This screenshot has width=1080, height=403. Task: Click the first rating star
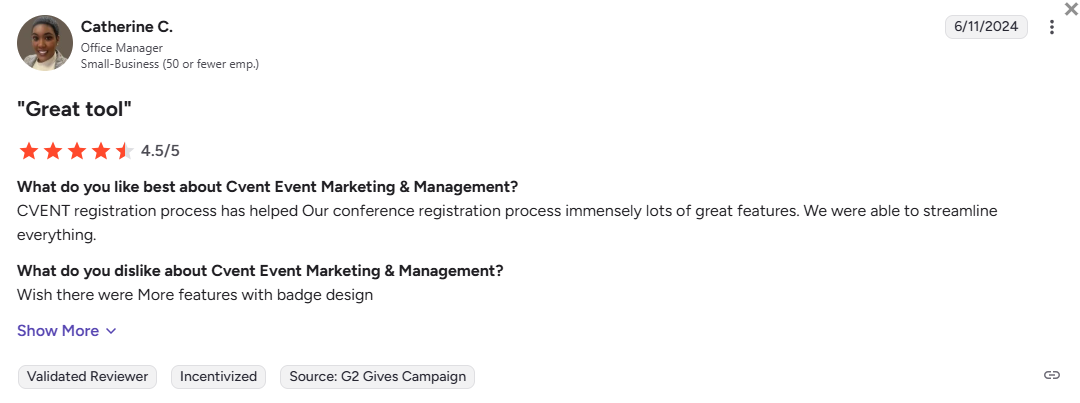(x=29, y=151)
